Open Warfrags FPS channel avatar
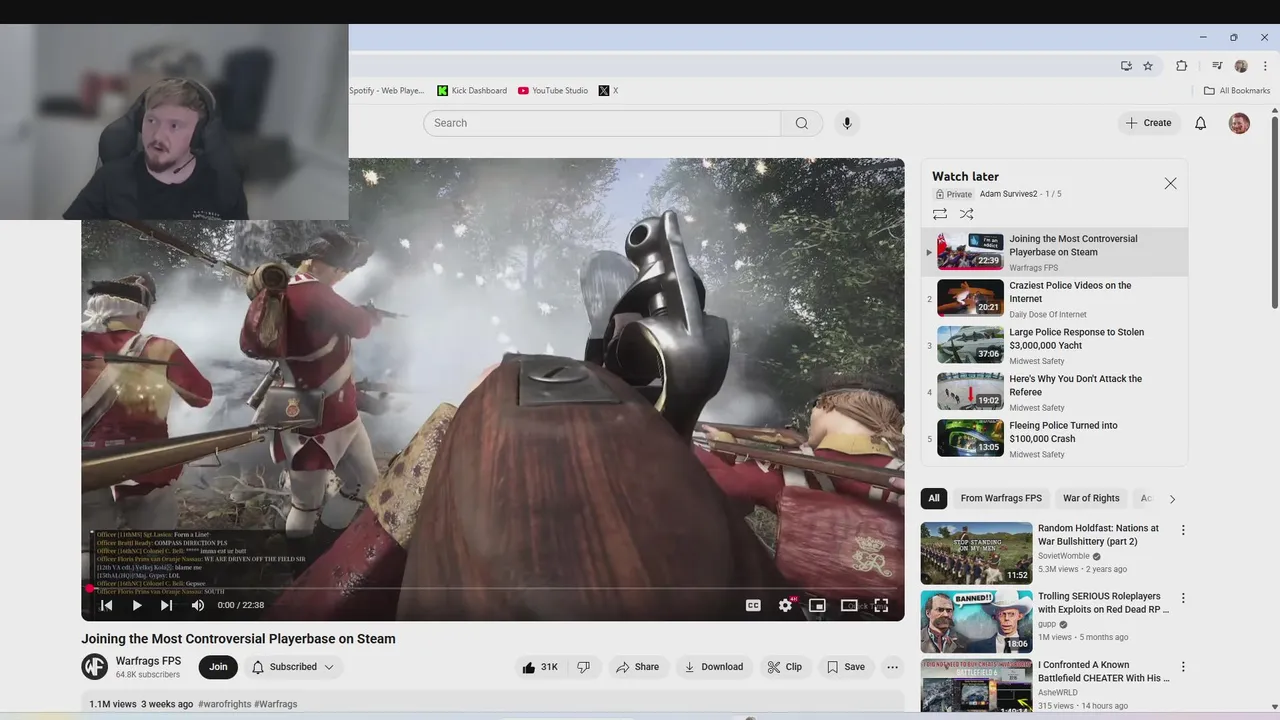 click(94, 667)
